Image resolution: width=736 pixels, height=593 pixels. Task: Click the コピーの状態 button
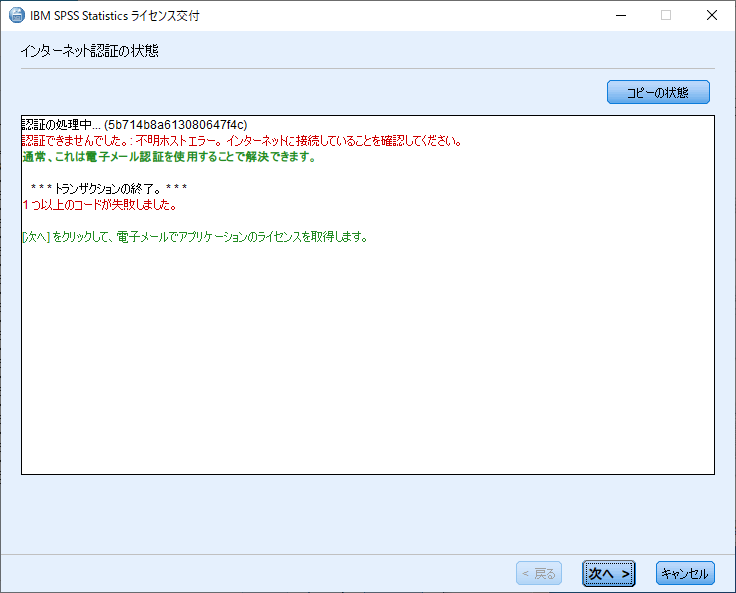(x=658, y=92)
